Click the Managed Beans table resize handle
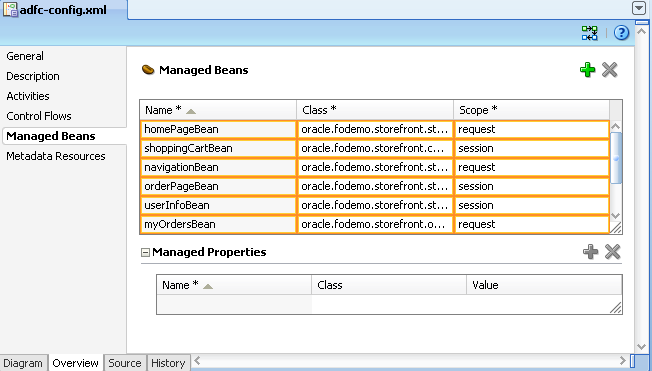This screenshot has height=371, width=652. (x=616, y=228)
